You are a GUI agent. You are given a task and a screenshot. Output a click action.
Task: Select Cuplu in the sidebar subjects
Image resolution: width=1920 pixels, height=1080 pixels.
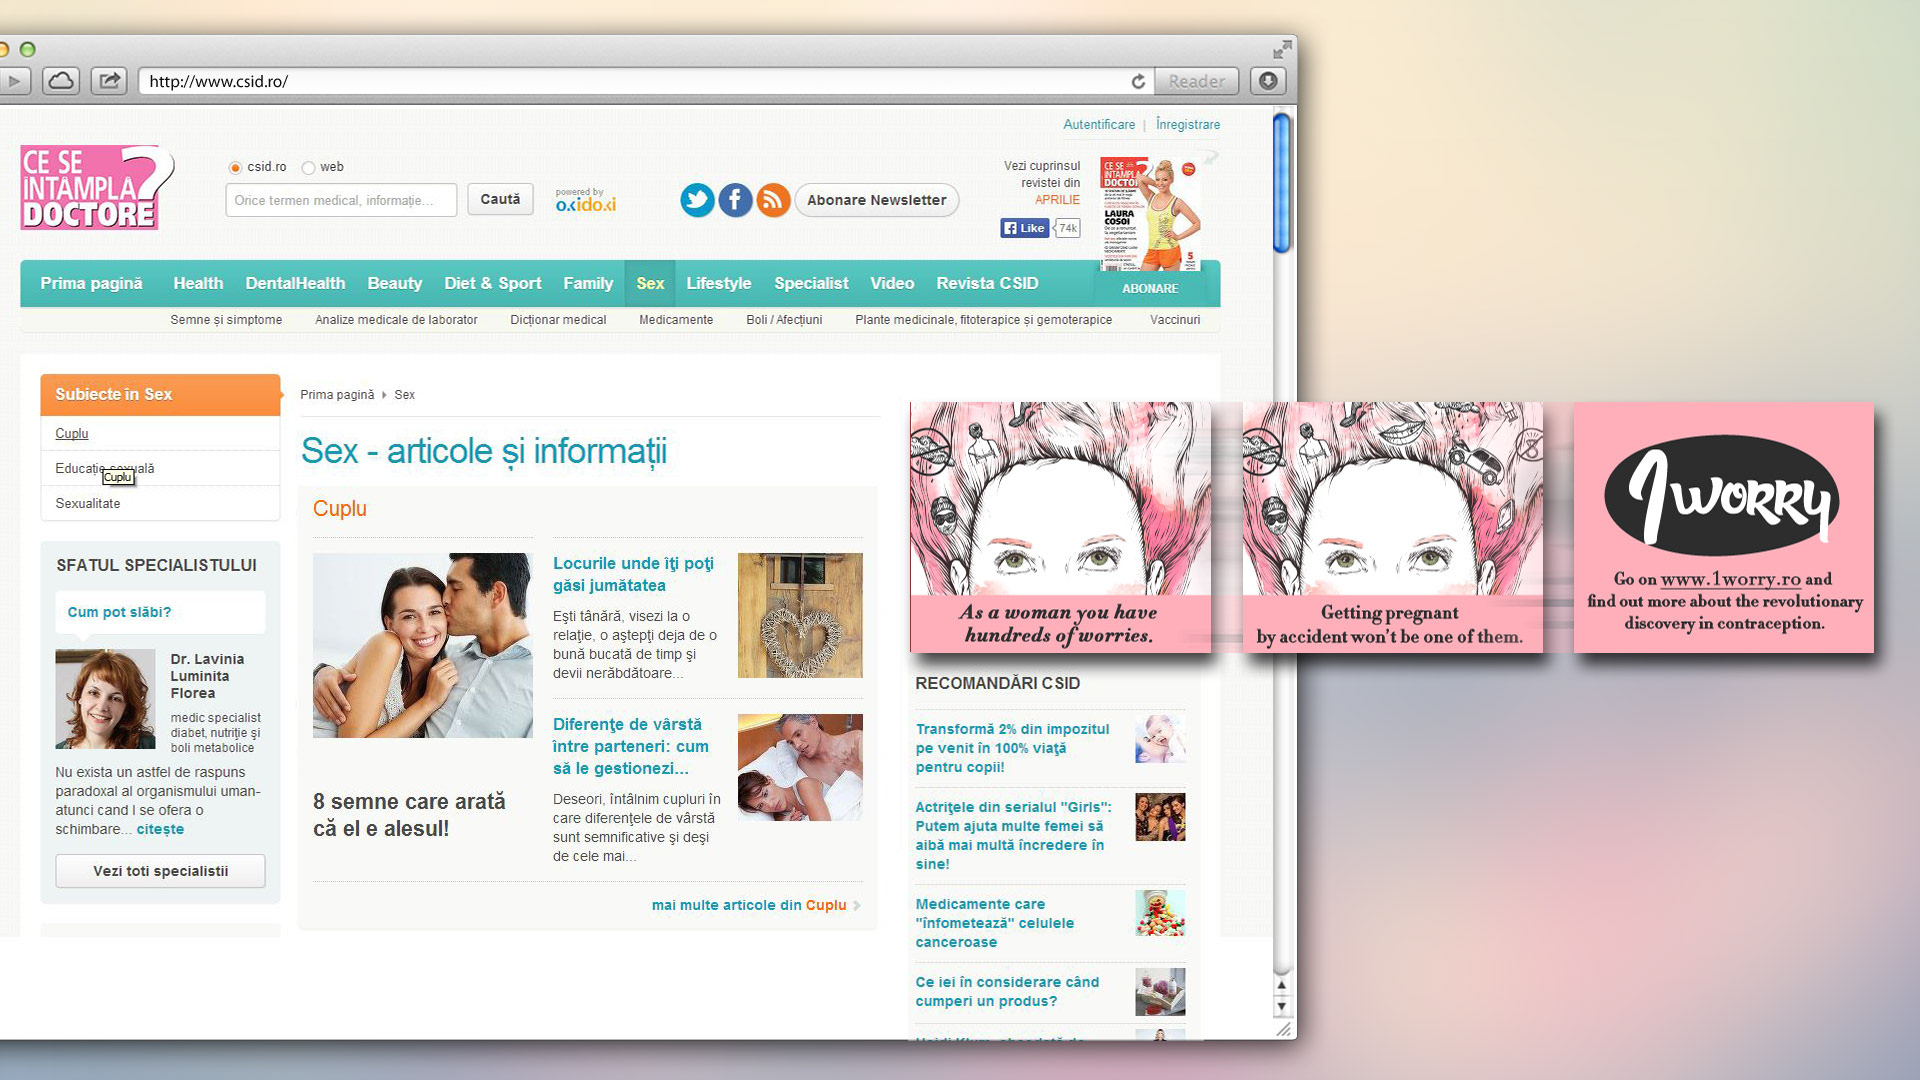(72, 433)
